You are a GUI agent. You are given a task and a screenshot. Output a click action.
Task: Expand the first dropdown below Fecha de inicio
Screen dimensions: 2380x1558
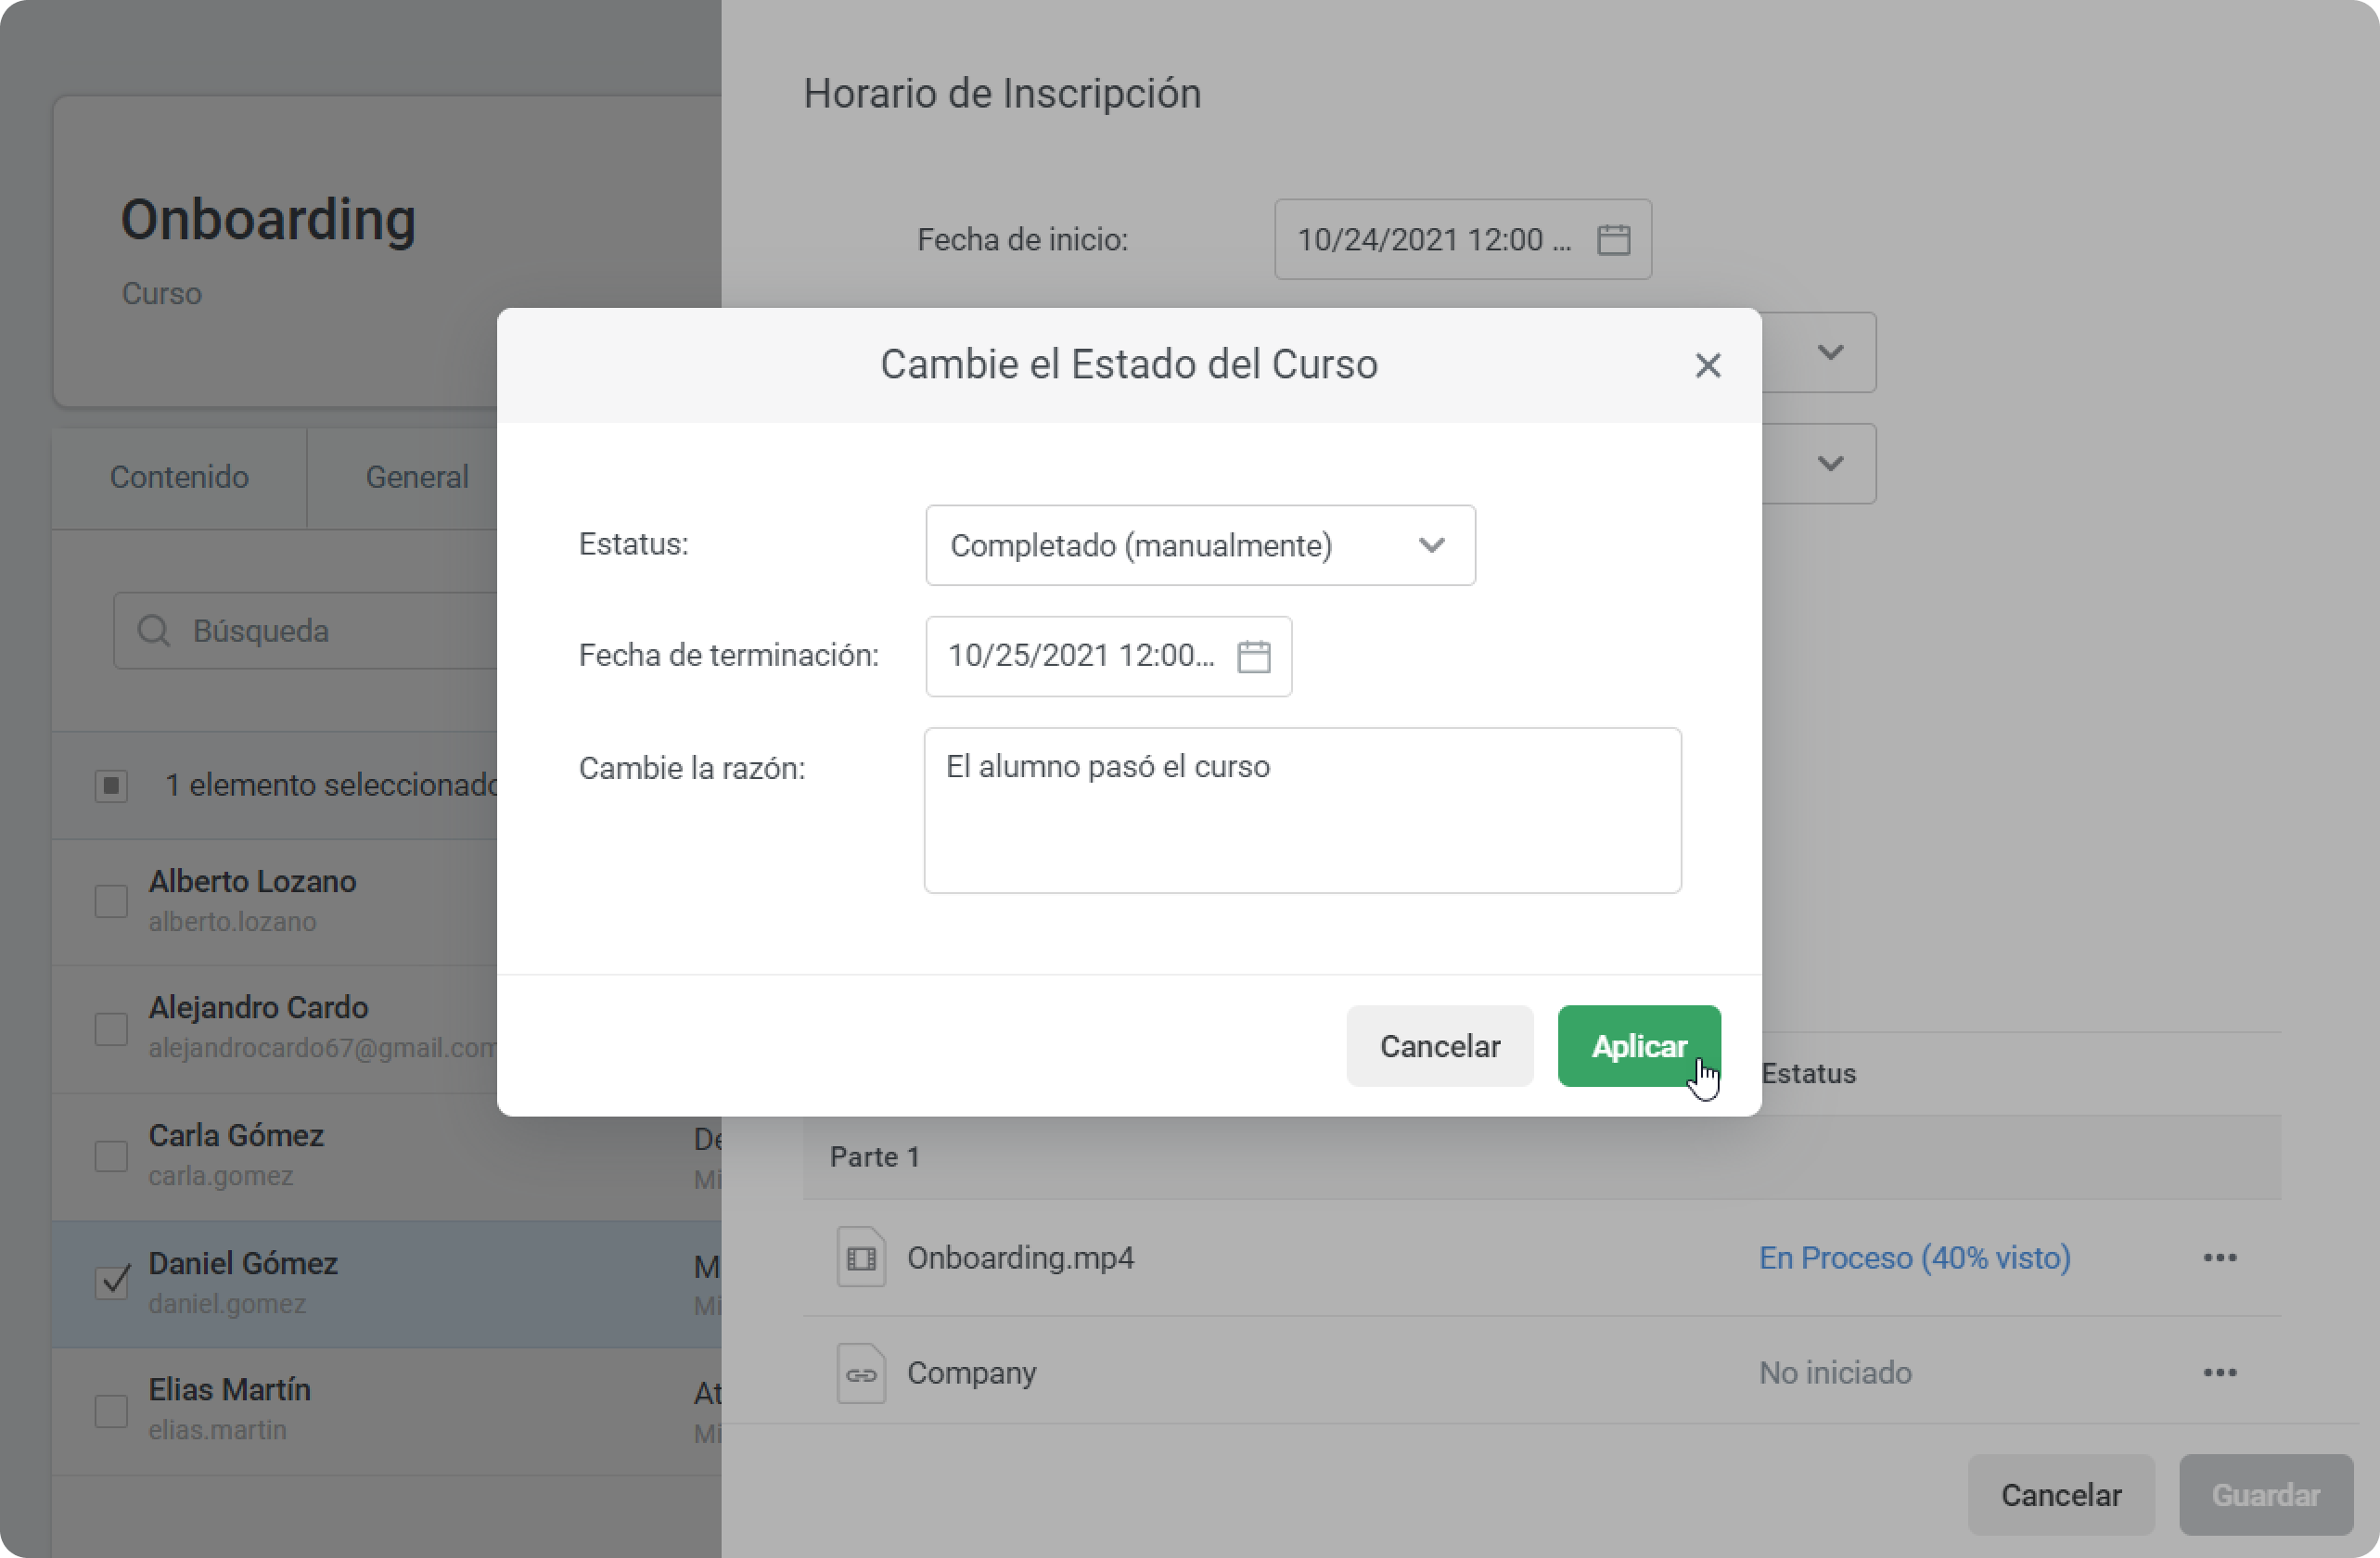pyautogui.click(x=1830, y=353)
